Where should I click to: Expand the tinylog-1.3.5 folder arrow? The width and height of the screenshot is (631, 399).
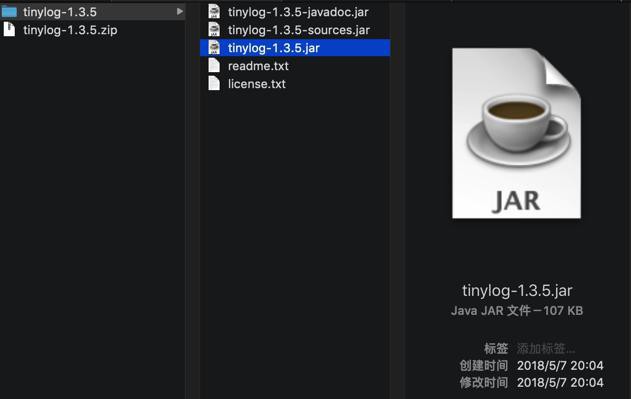pos(180,12)
